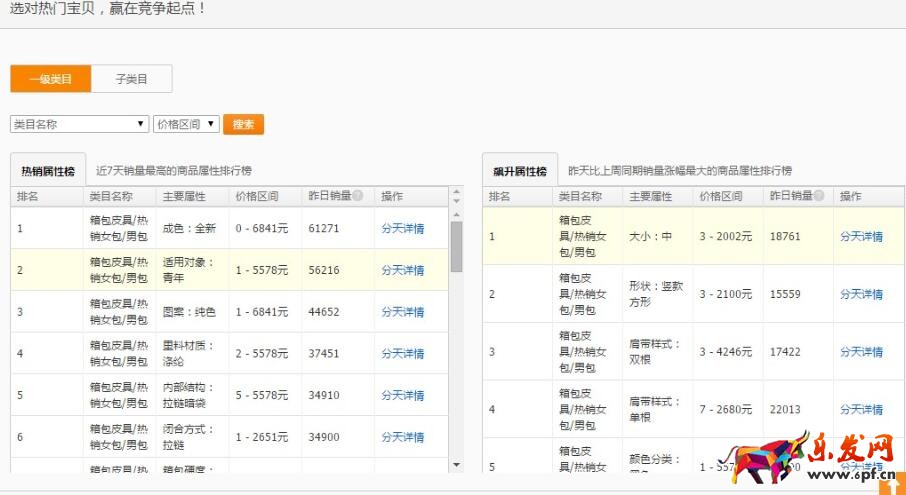Click the scroll-up arrow of the left table
Viewport: 906px width, 495px height.
456,193
